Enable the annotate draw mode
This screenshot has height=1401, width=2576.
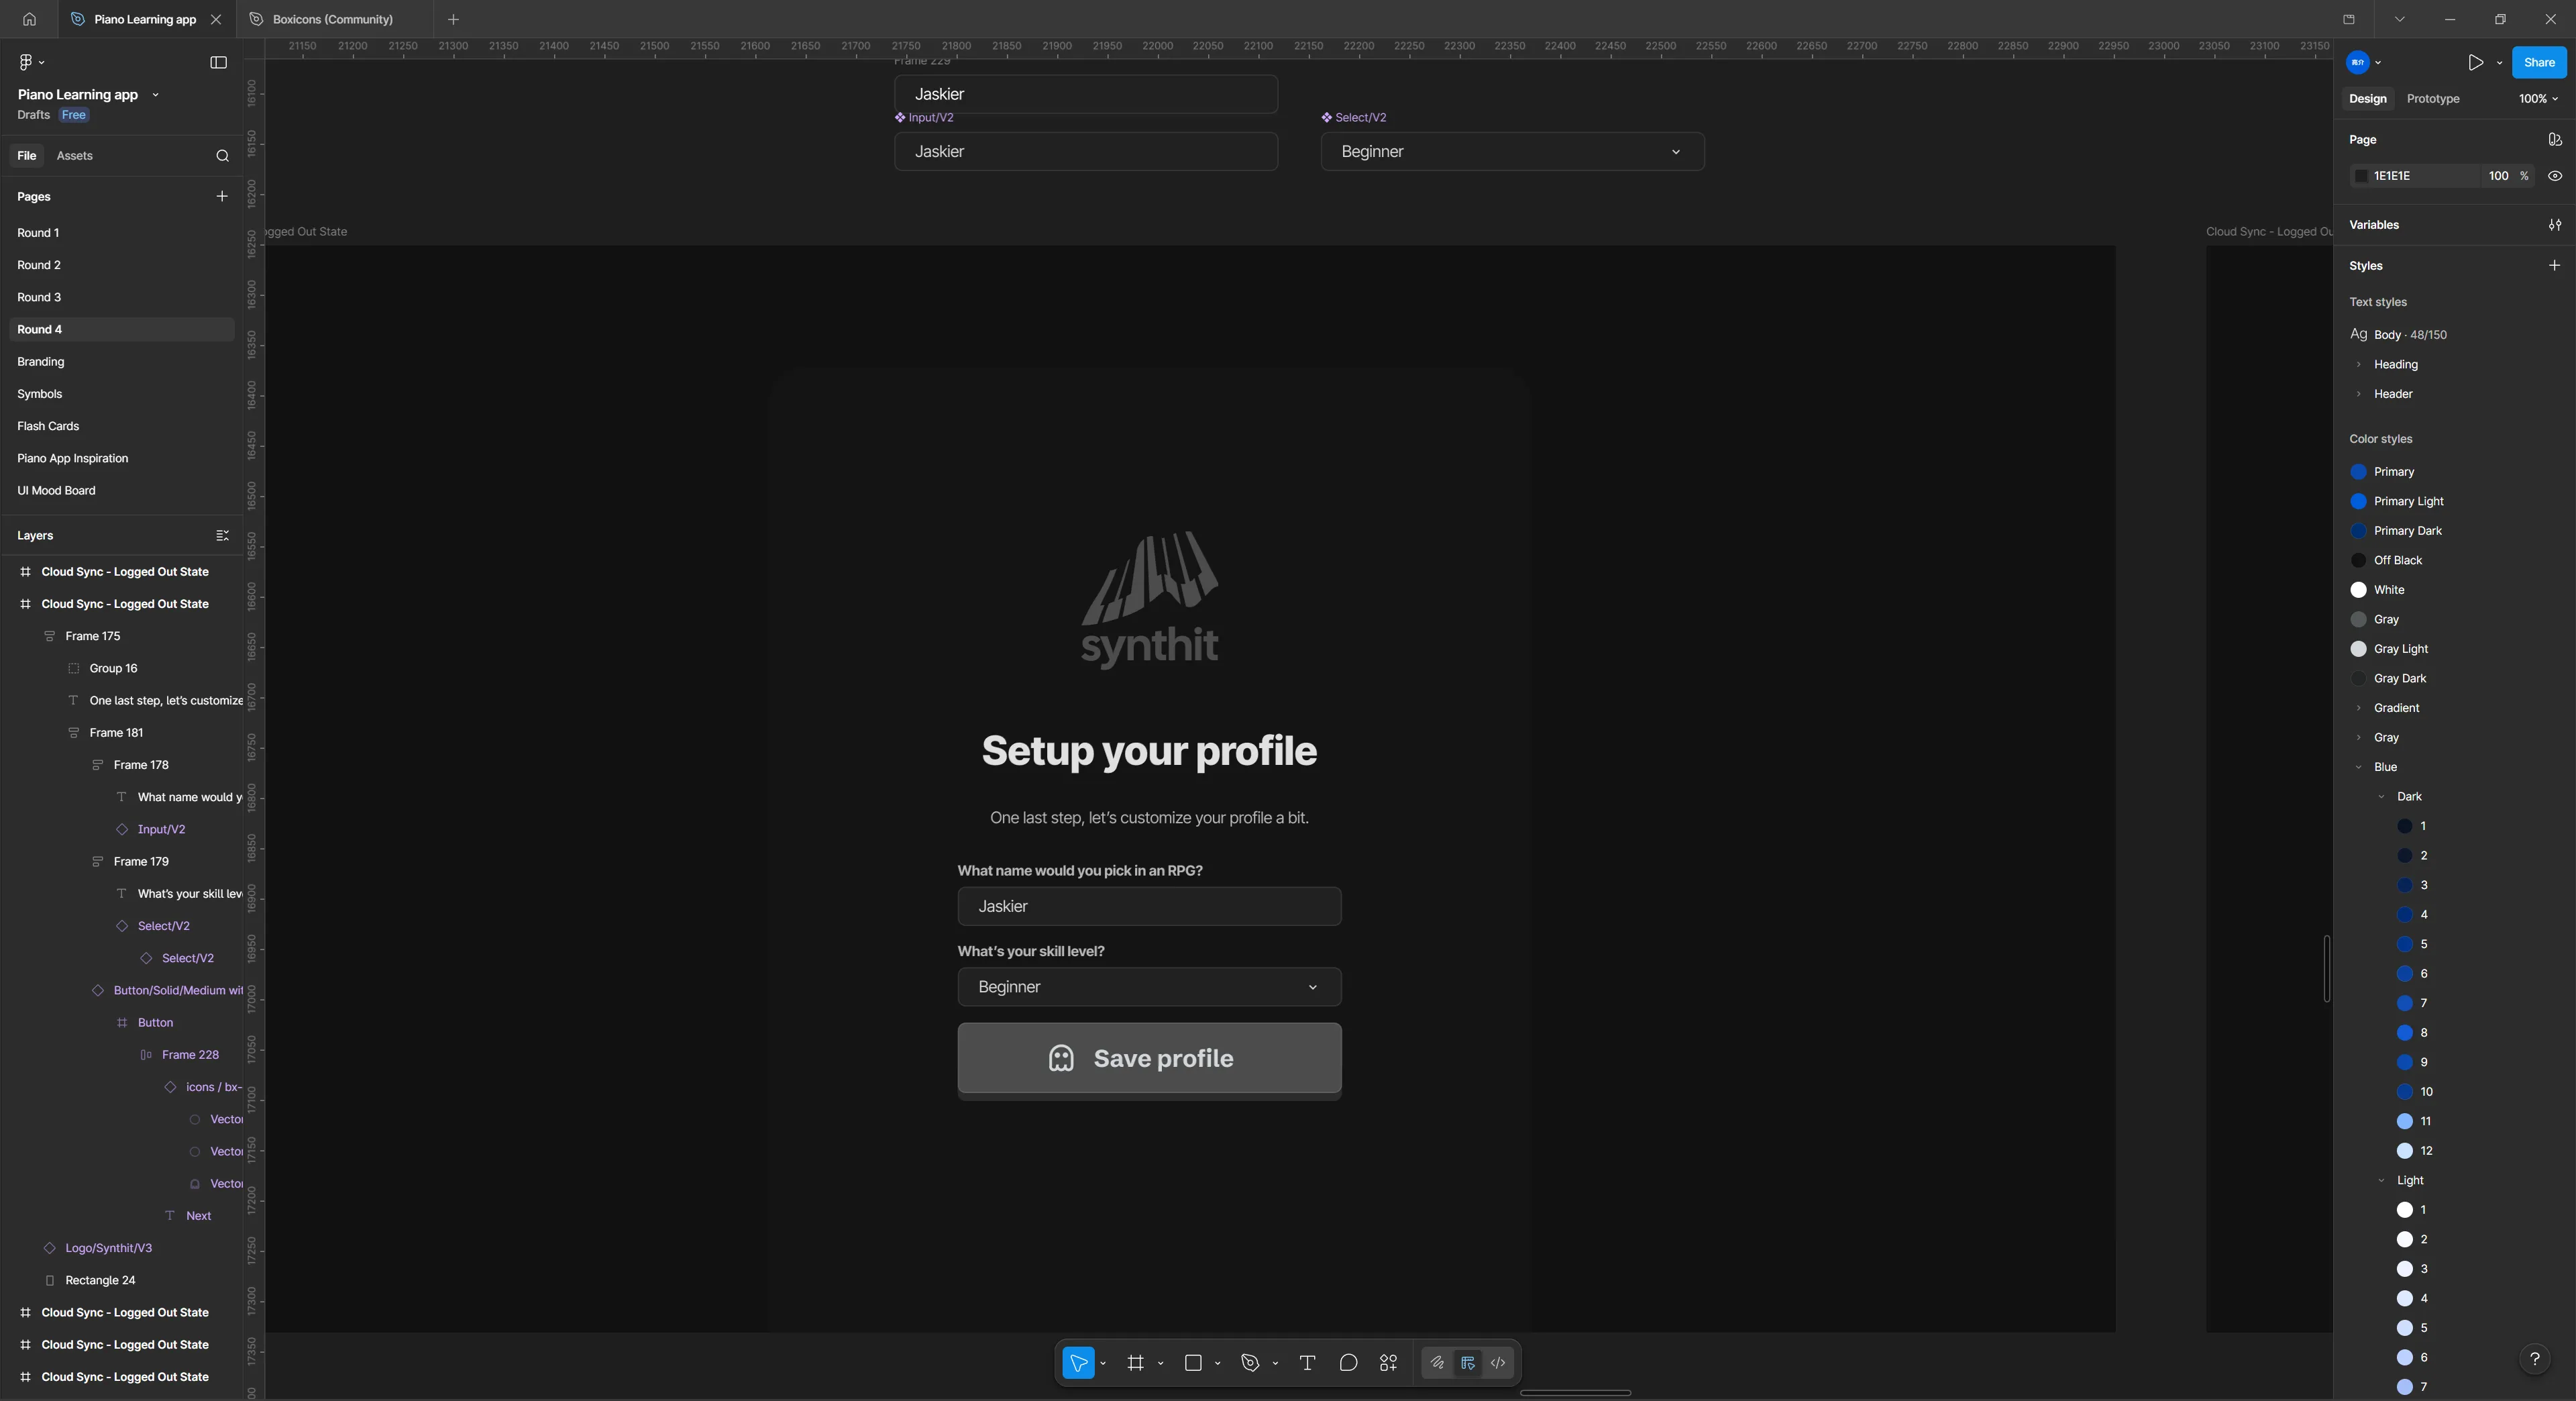click(x=1437, y=1363)
